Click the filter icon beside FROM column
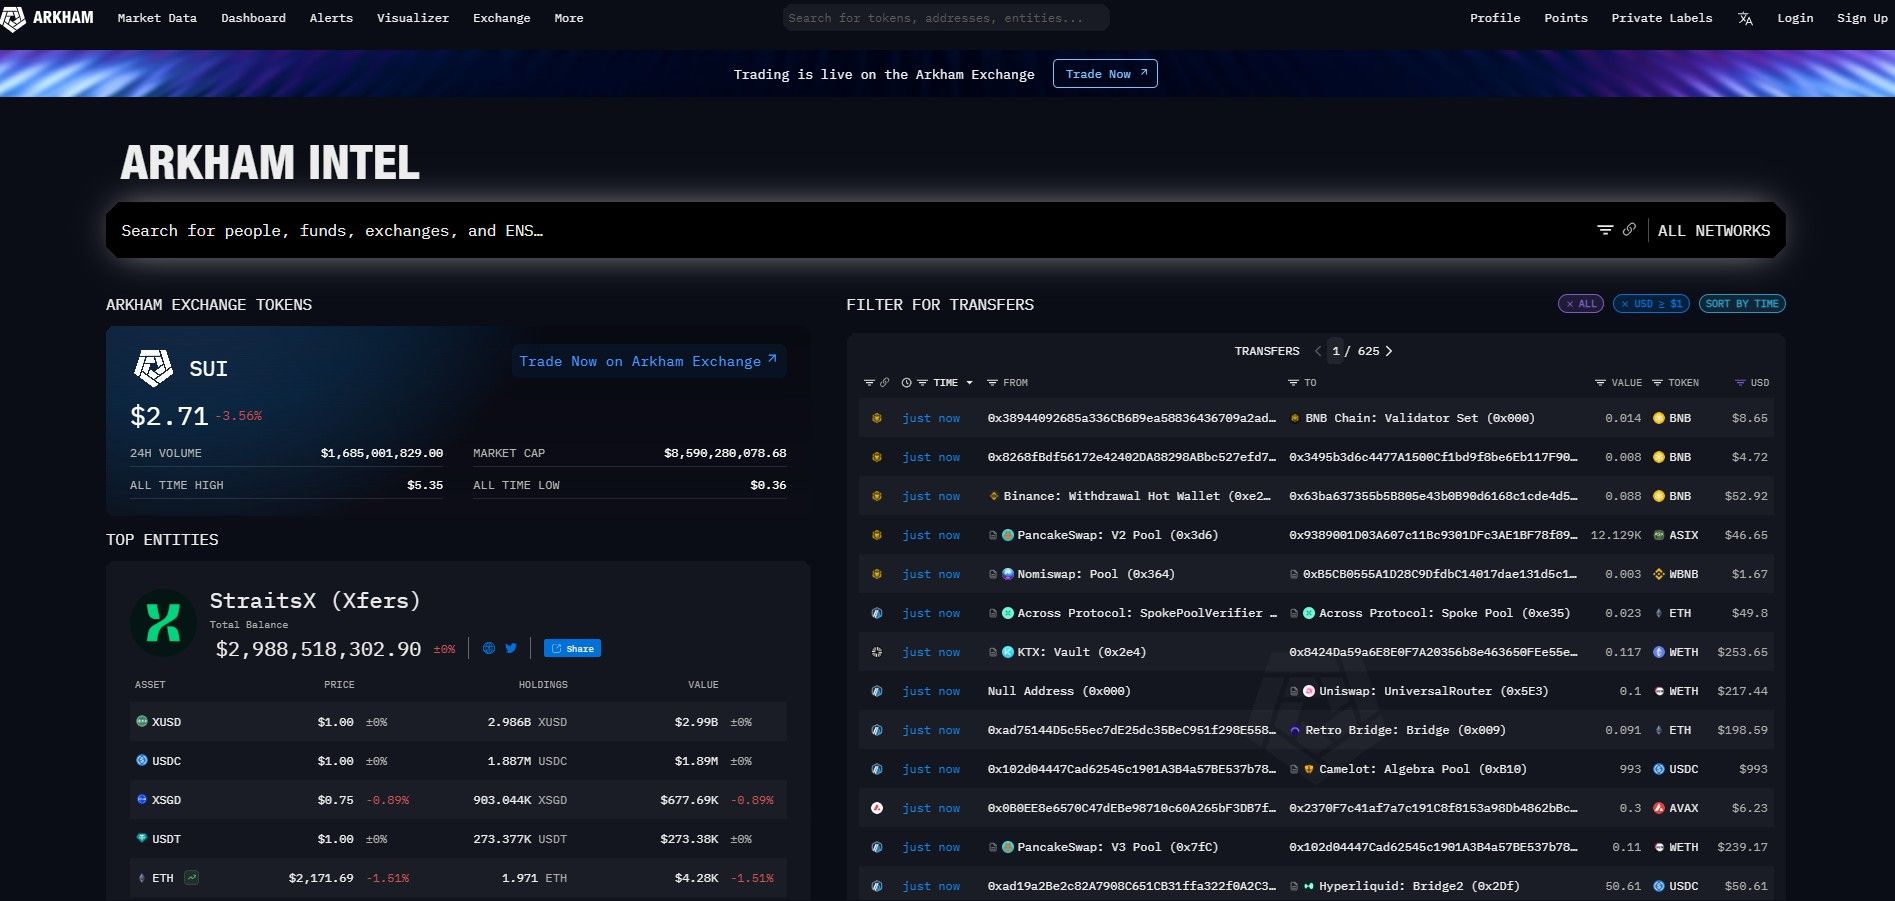This screenshot has width=1895, height=901. [992, 383]
